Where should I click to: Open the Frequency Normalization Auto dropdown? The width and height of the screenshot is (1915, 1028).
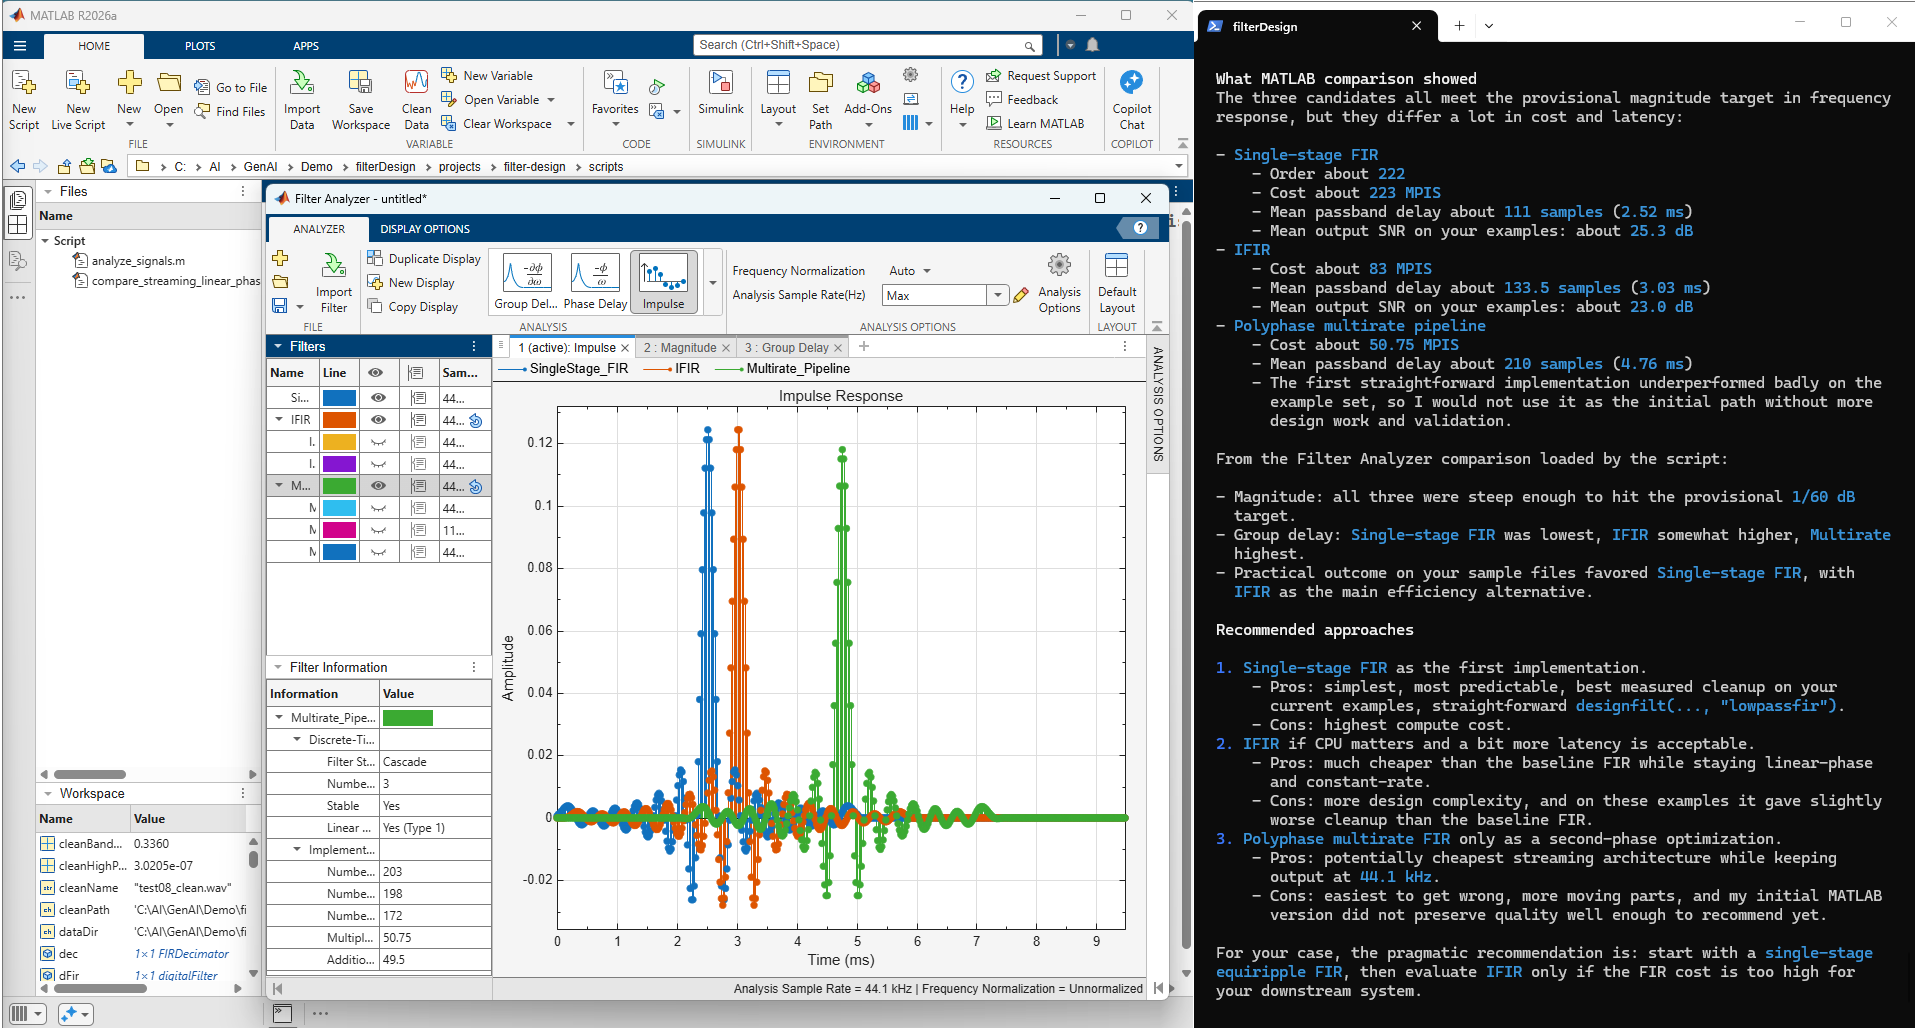(x=910, y=271)
